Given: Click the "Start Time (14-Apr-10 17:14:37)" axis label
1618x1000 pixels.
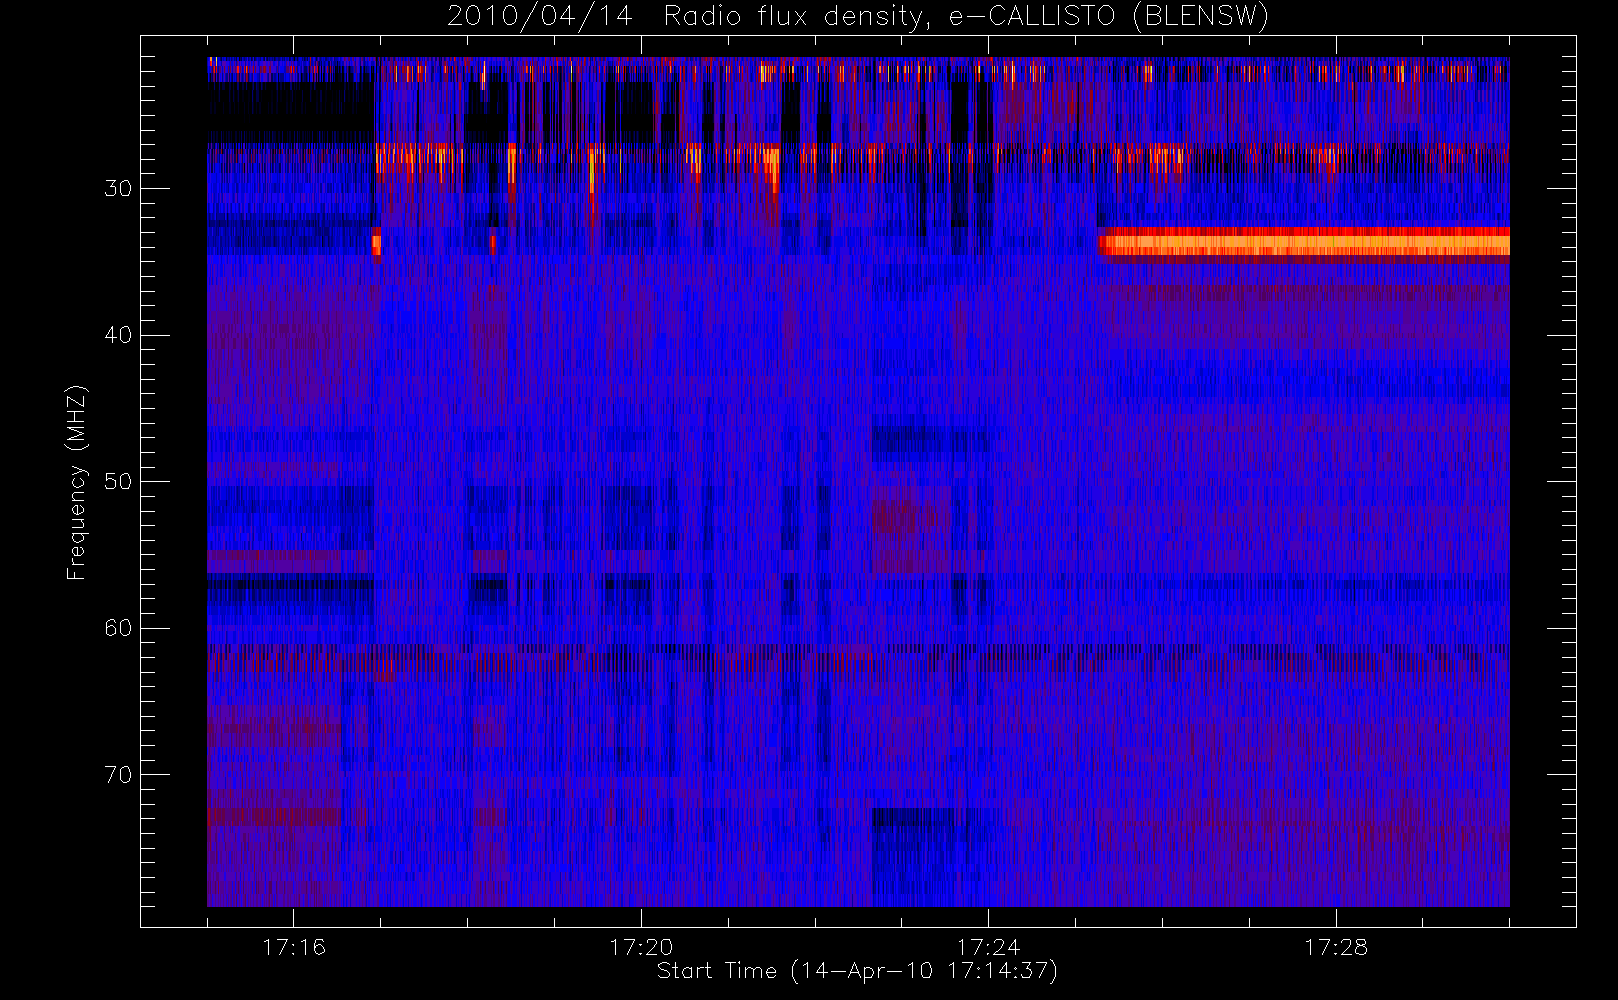Looking at the screenshot, I should pyautogui.click(x=857, y=971).
